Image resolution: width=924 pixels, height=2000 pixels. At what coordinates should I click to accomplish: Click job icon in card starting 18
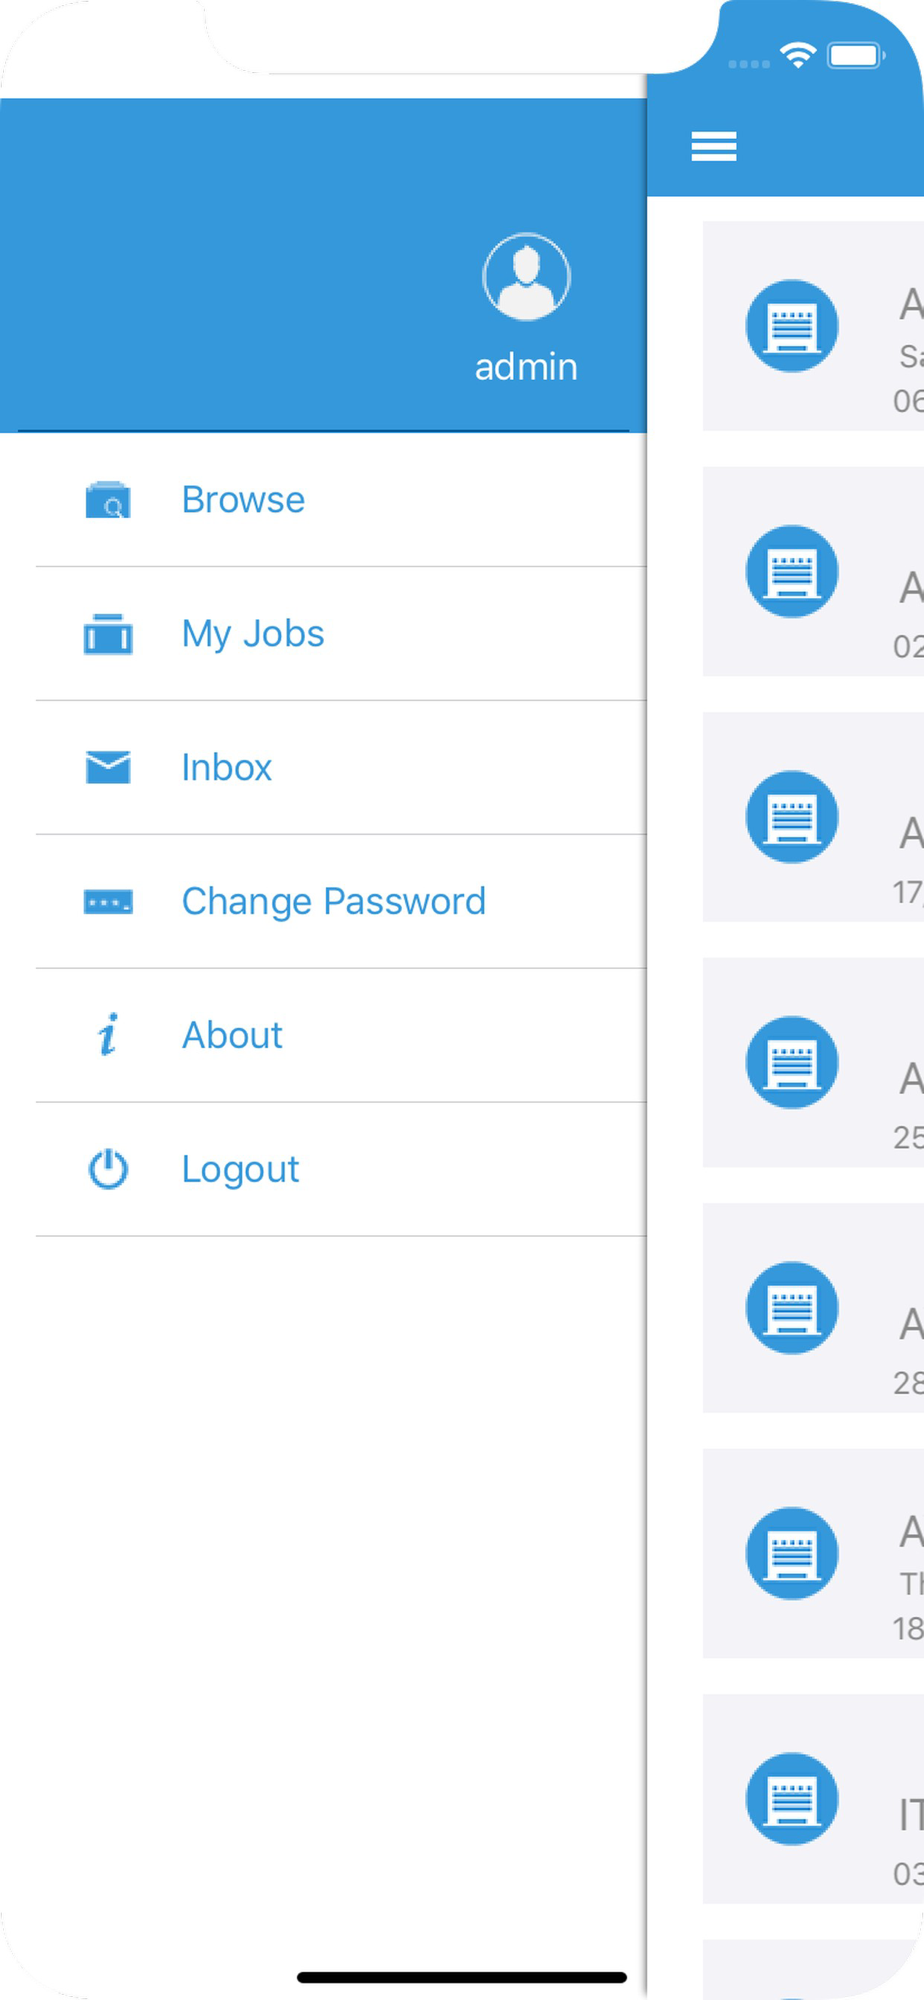[x=792, y=1553]
